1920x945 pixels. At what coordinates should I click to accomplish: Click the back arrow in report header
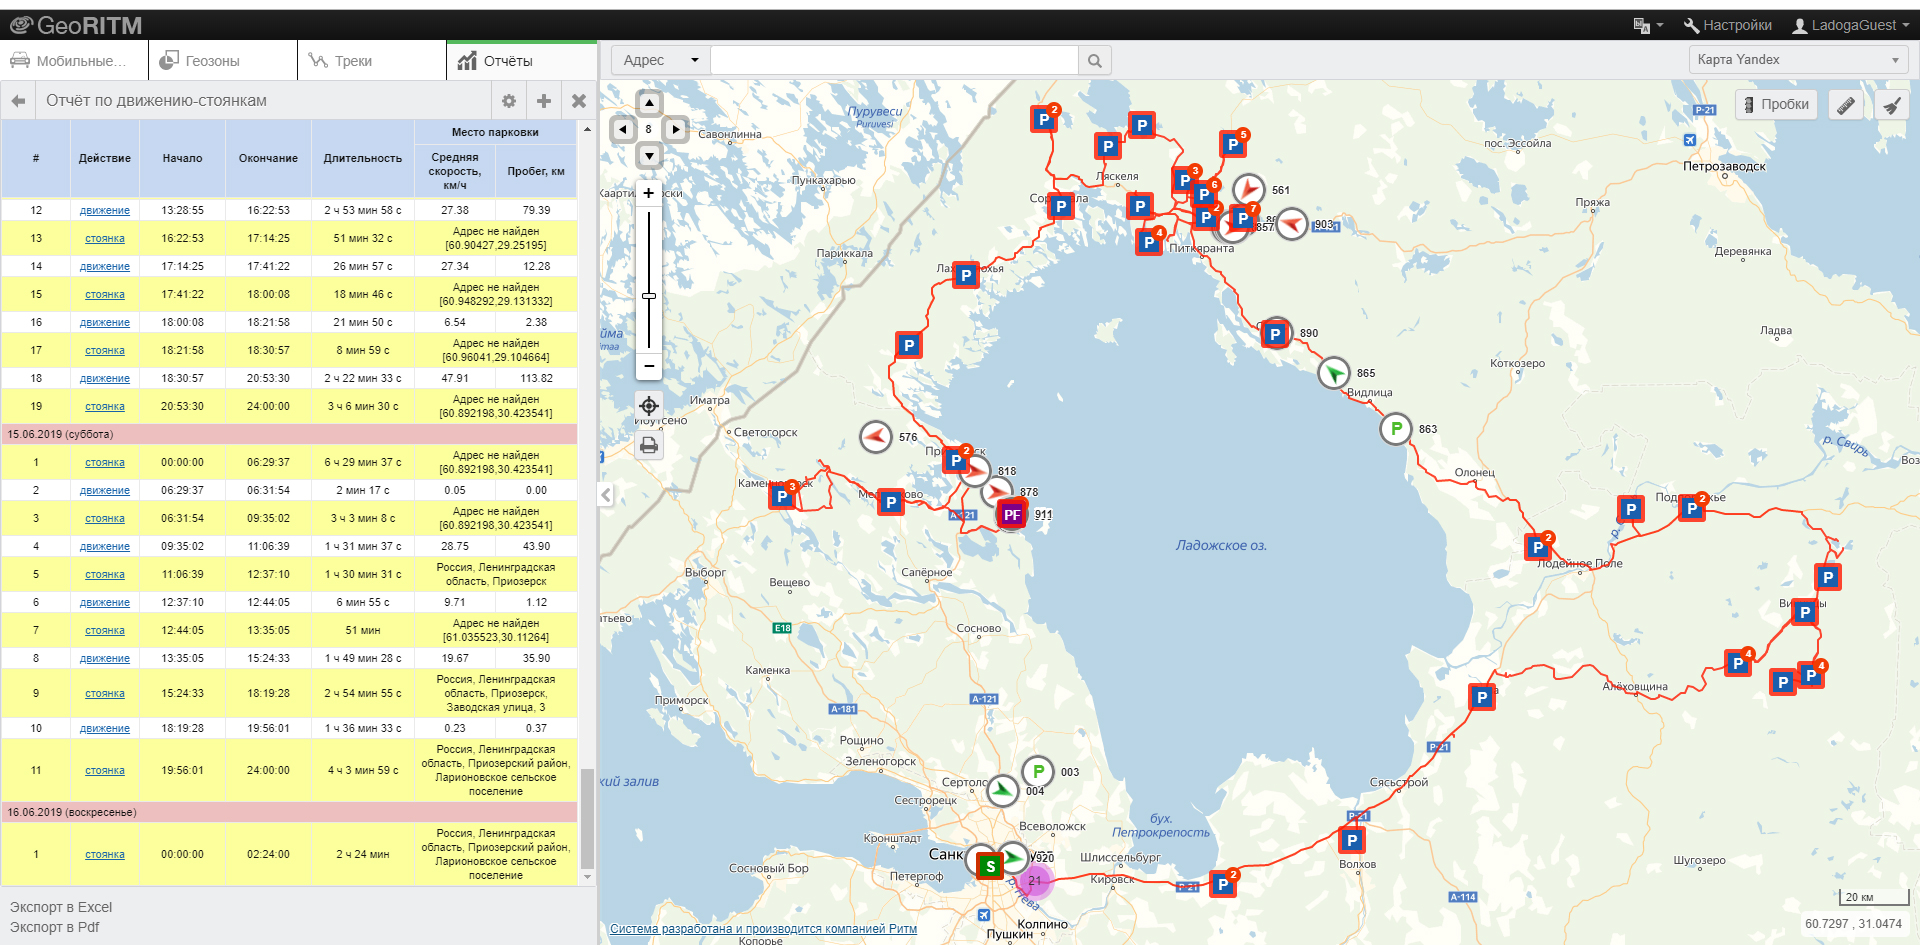[x=18, y=101]
